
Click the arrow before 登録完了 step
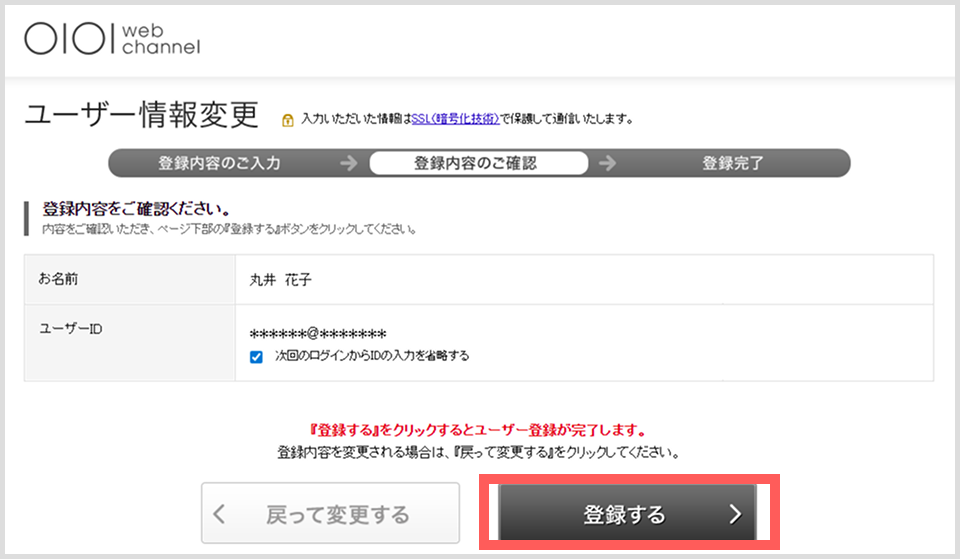click(x=607, y=163)
